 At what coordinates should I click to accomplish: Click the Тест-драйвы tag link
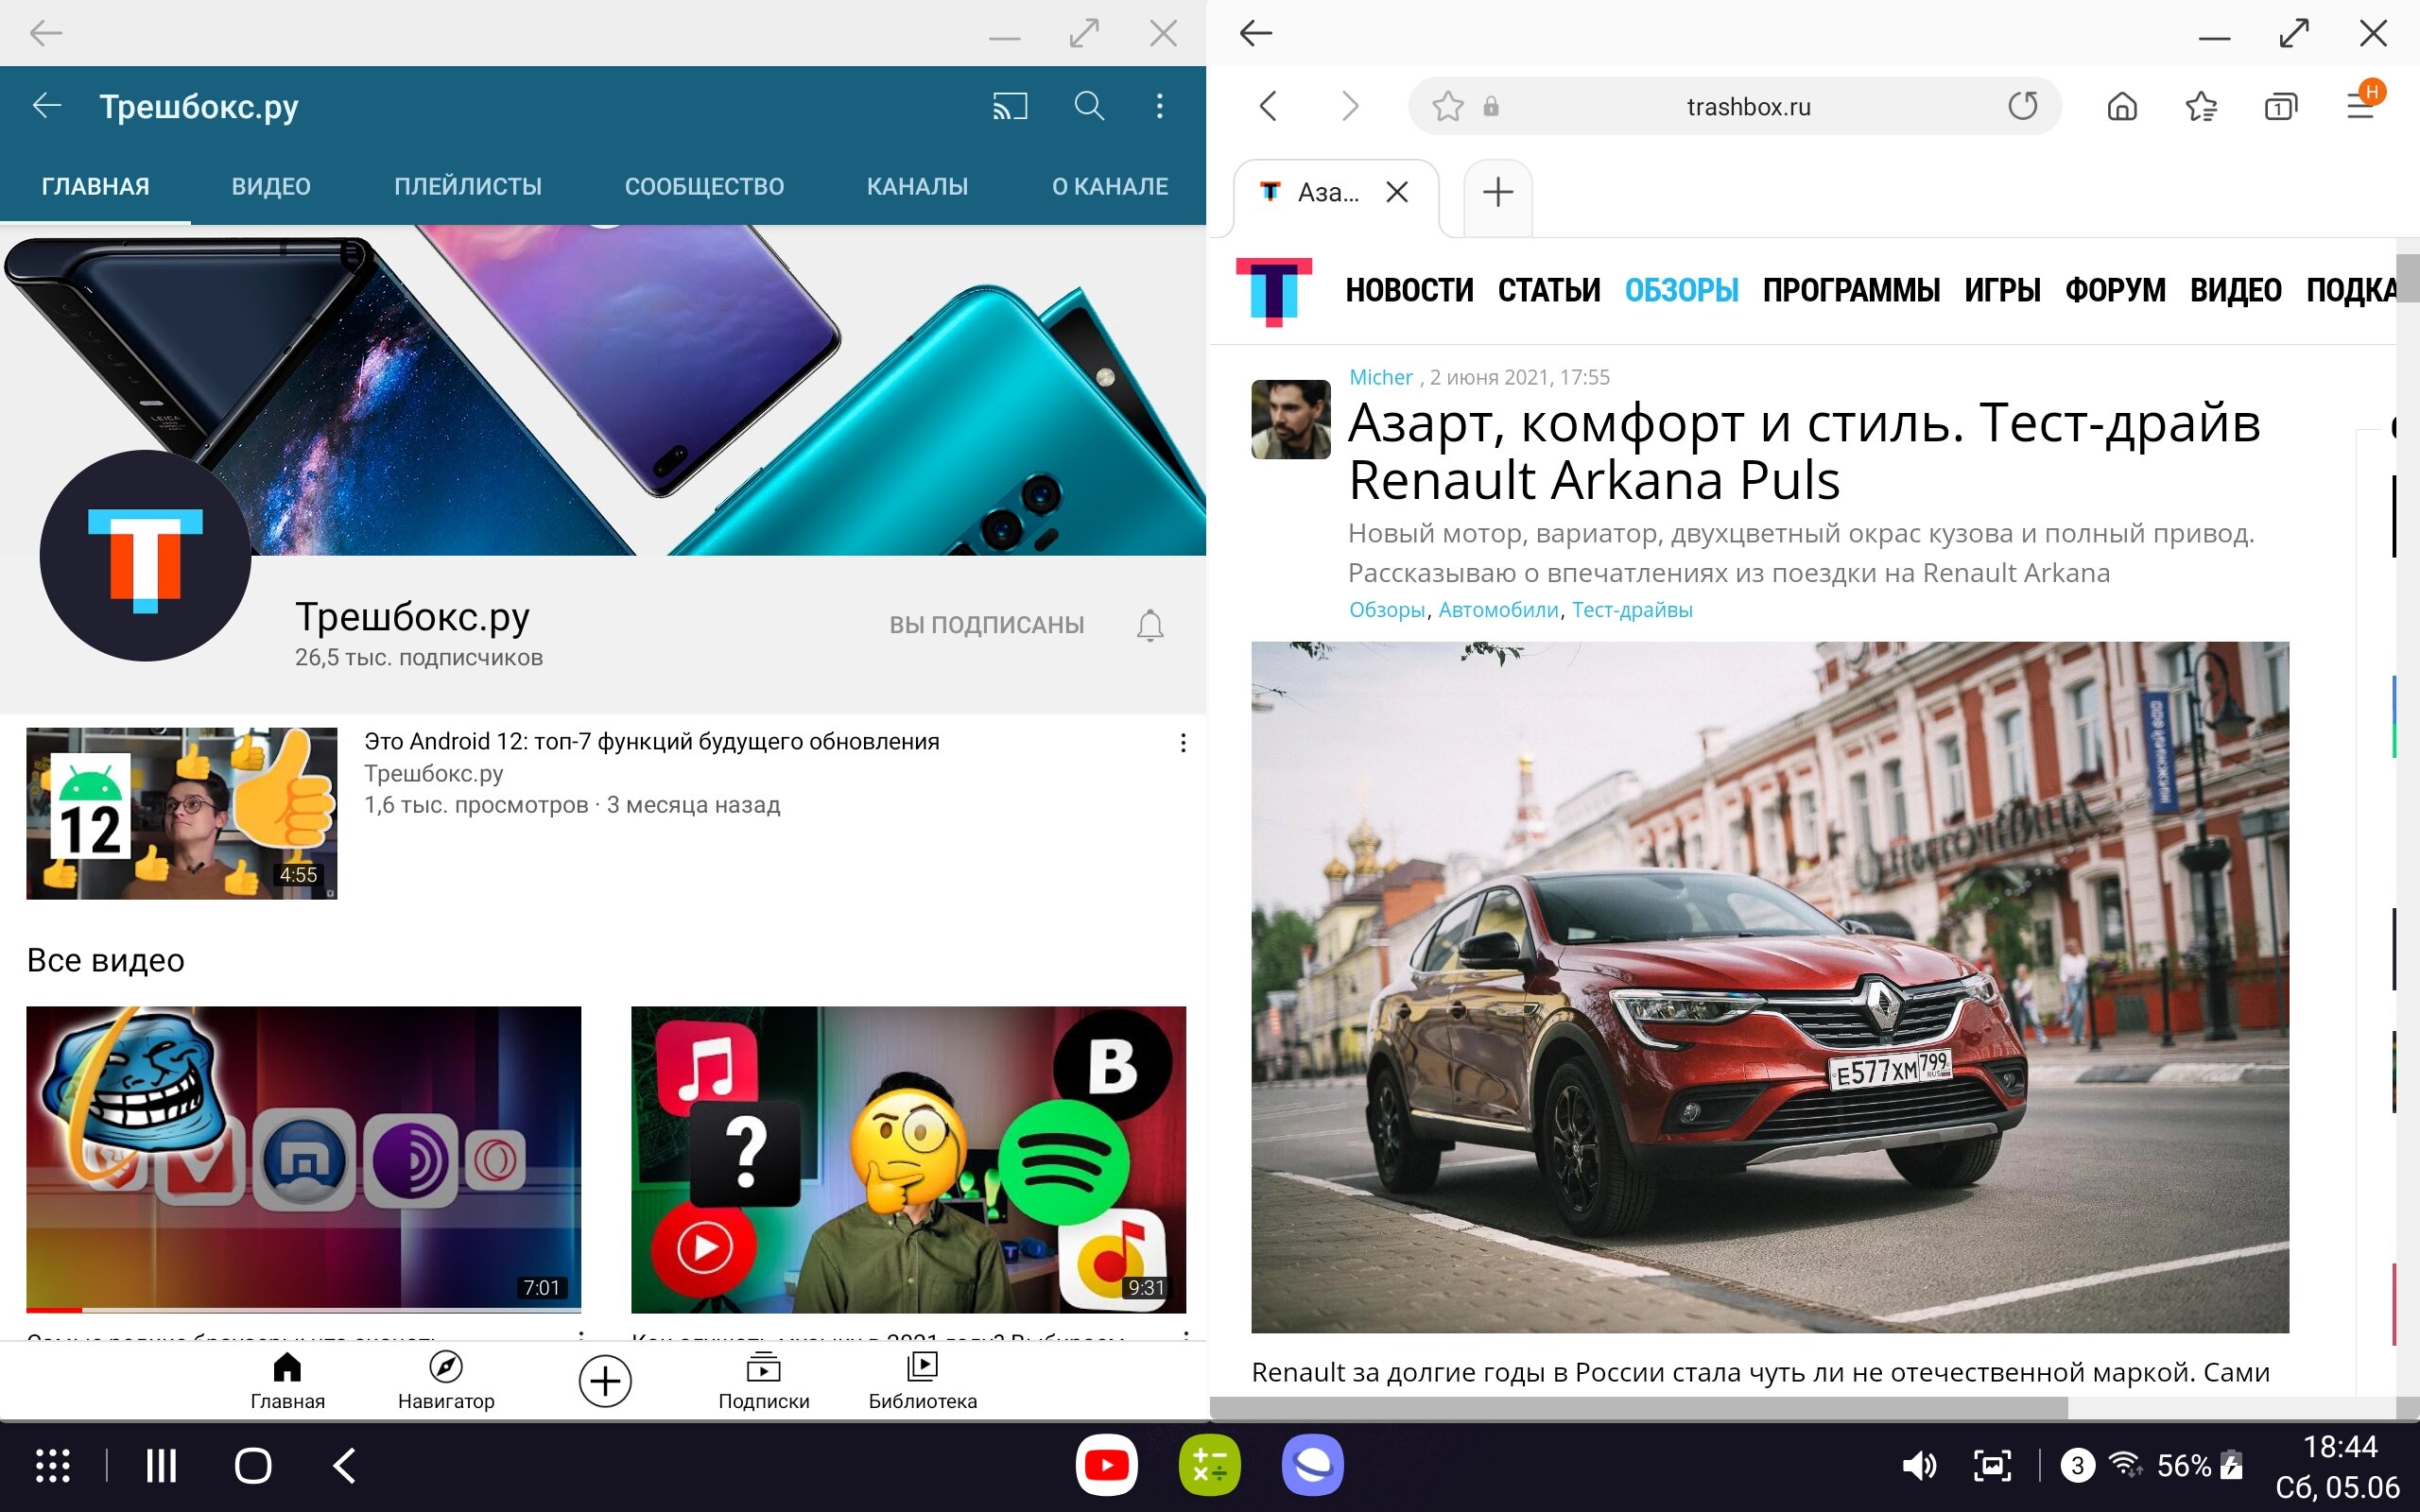coord(1632,610)
